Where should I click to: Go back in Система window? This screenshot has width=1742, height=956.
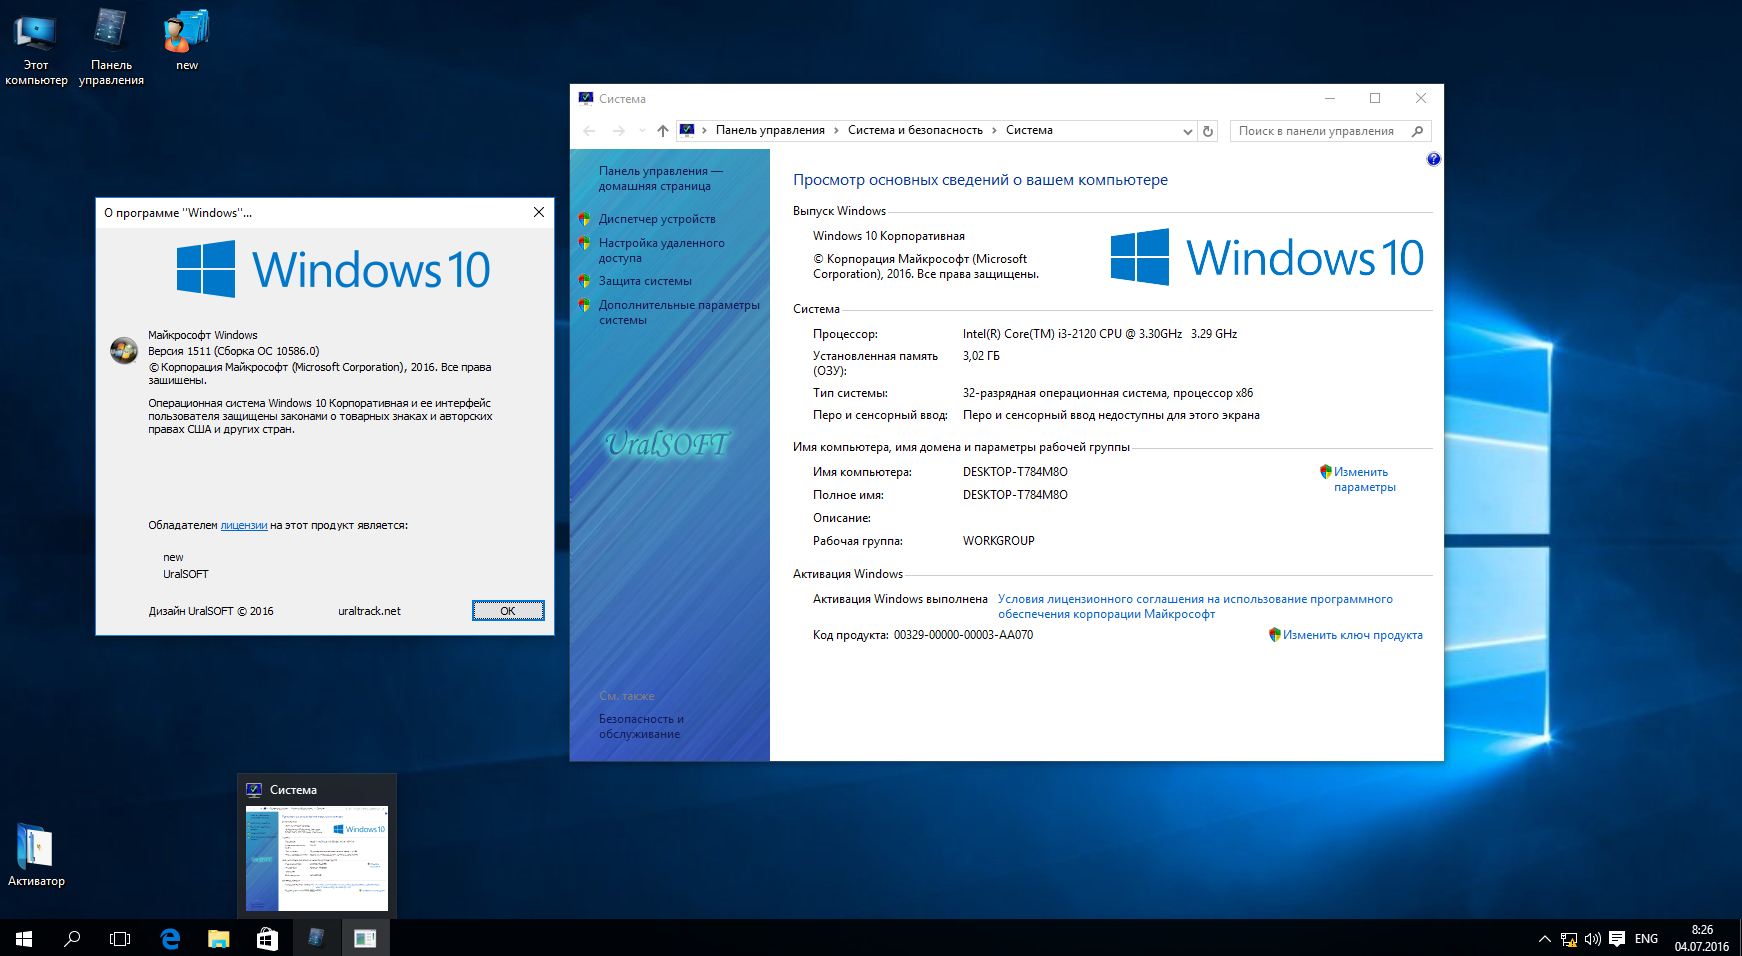tap(589, 131)
